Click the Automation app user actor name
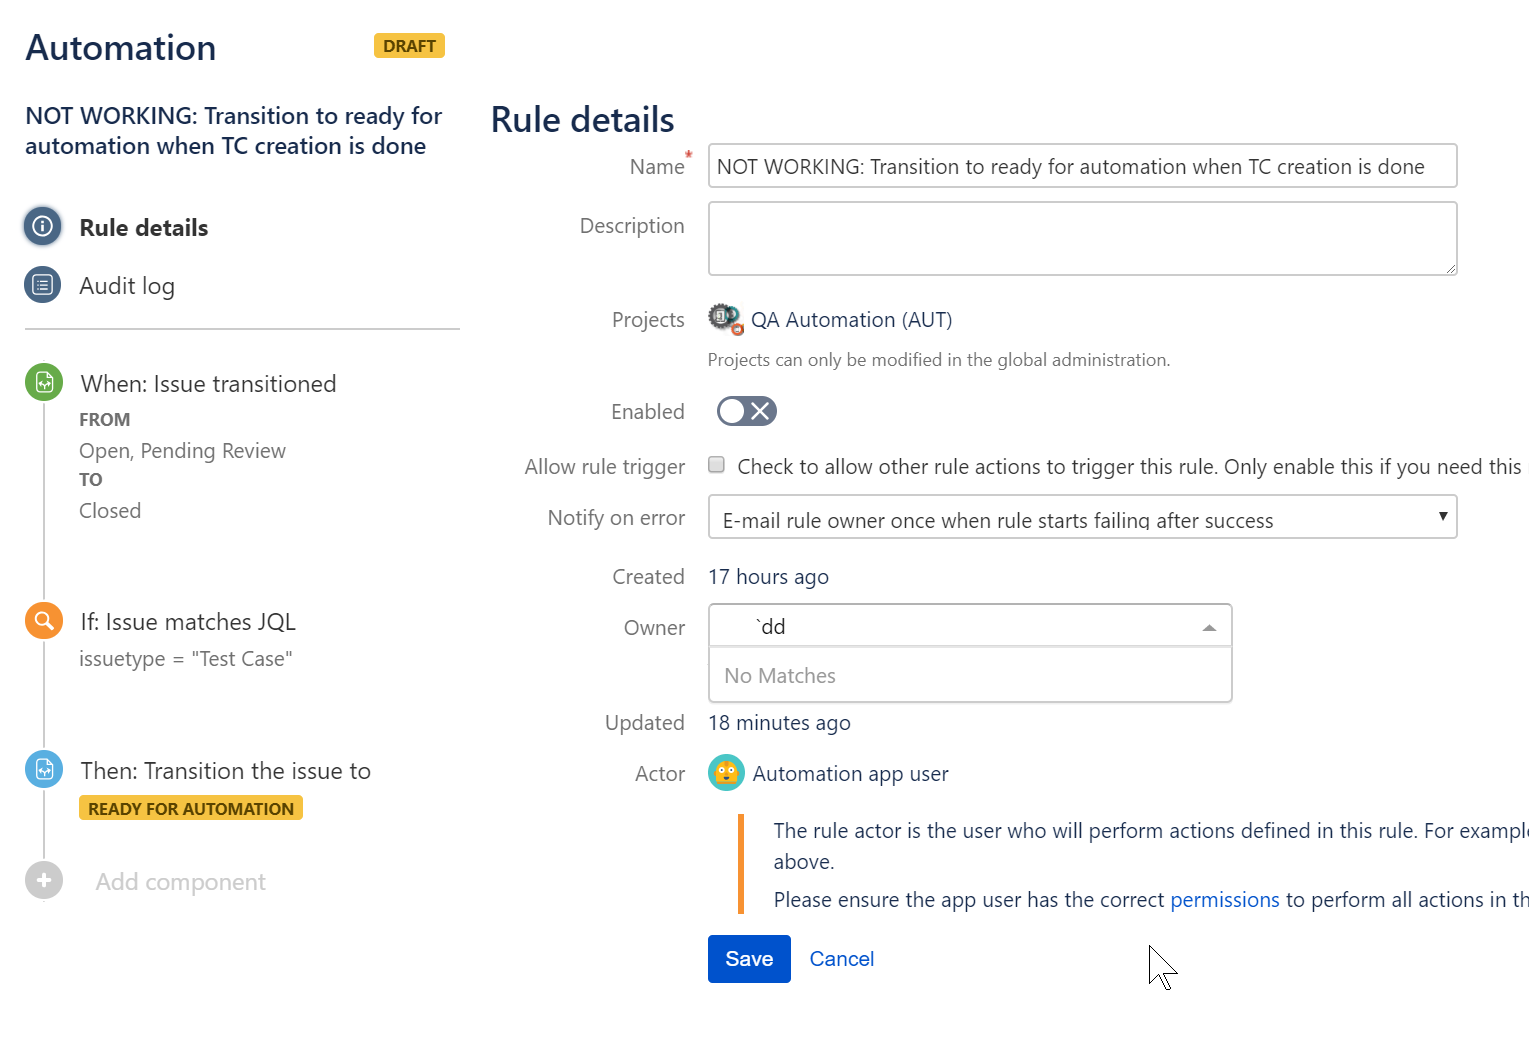Screen dimensions: 1529x1040 coord(851,774)
